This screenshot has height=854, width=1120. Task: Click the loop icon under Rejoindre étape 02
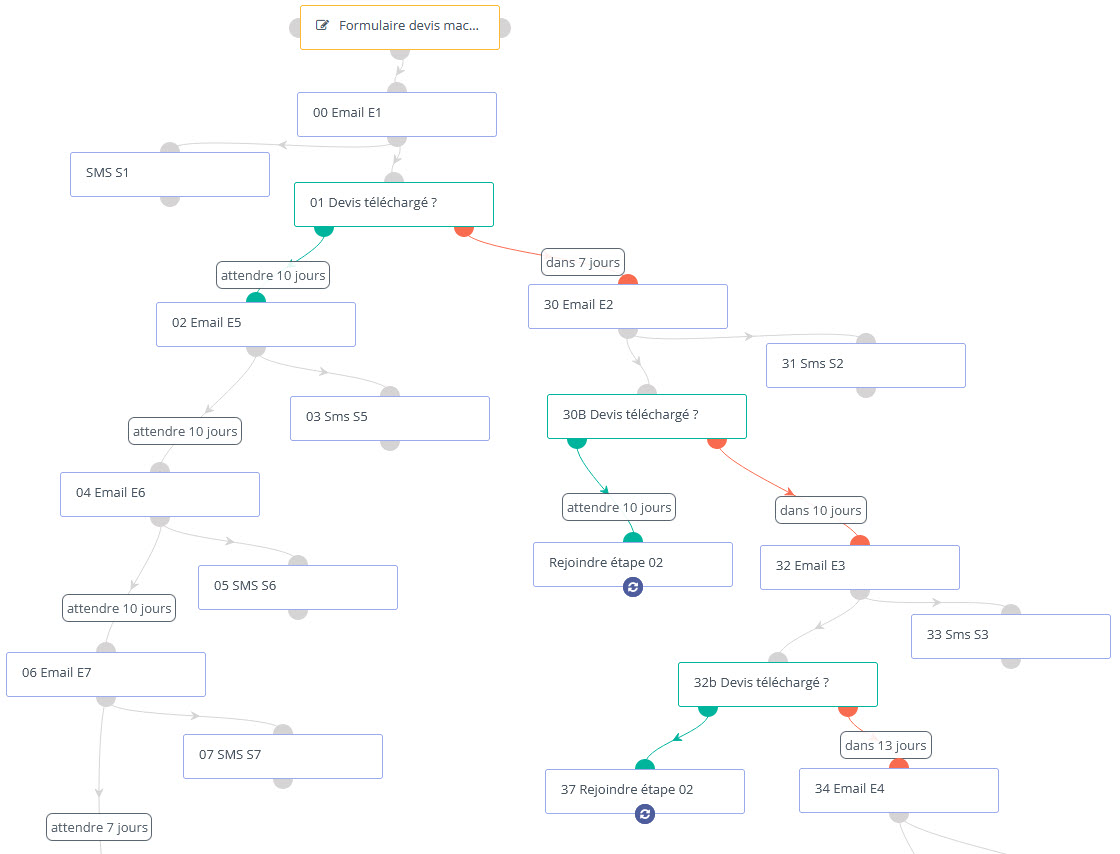point(633,587)
